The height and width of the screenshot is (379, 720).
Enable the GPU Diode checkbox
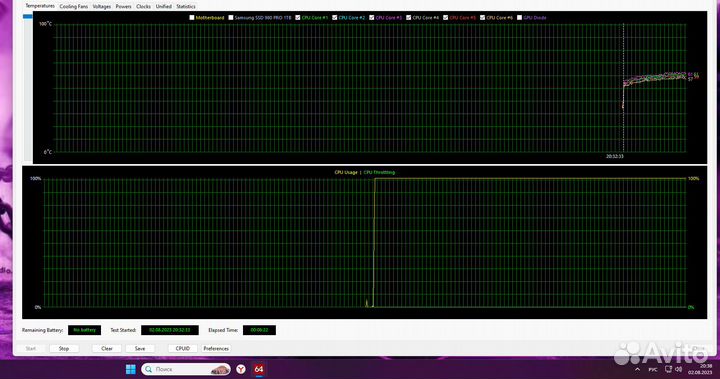click(519, 17)
